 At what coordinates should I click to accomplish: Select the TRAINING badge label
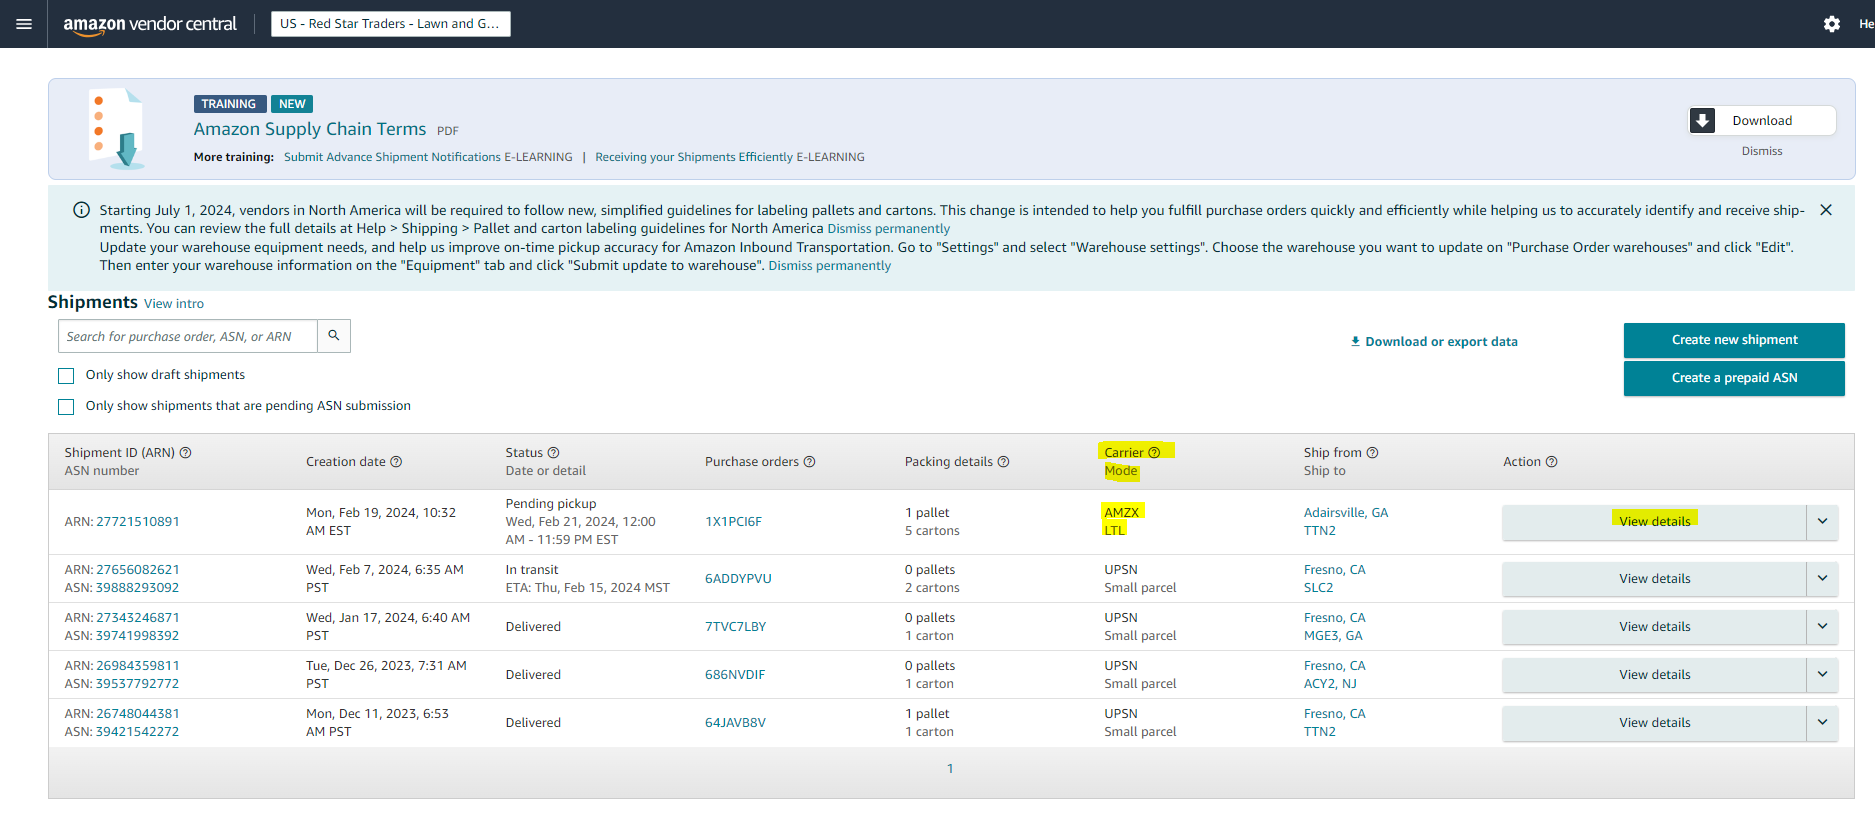pyautogui.click(x=229, y=104)
